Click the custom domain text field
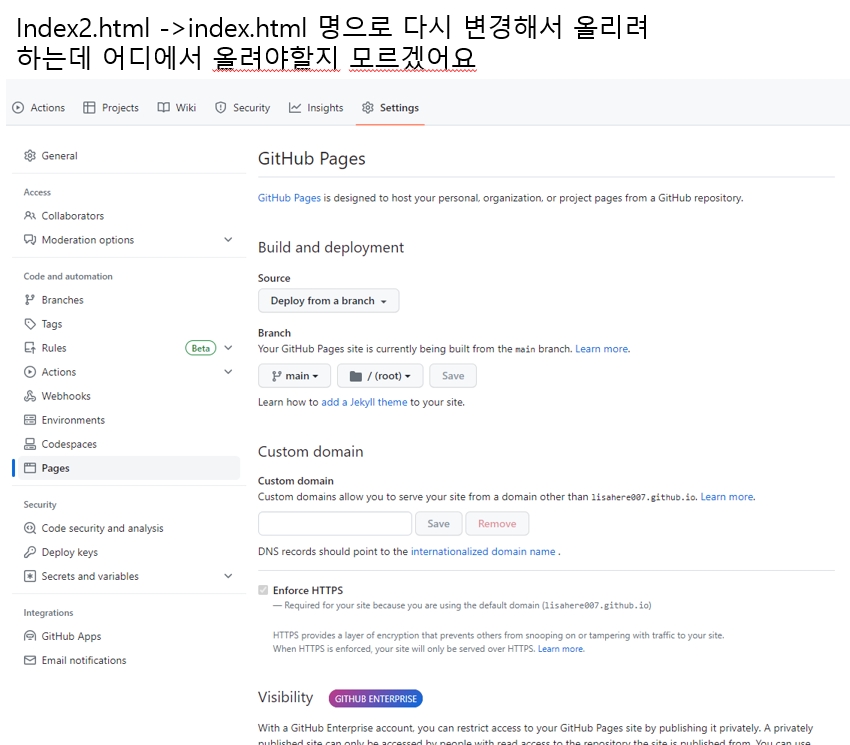 [335, 524]
